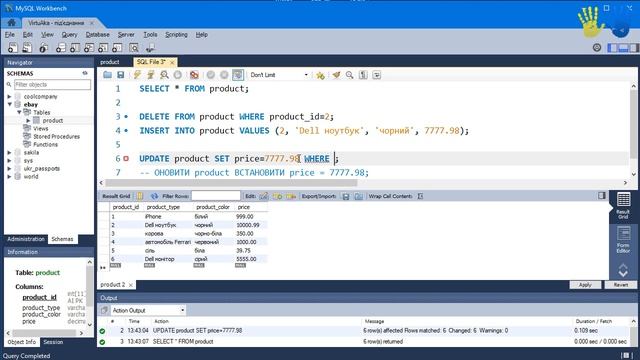Click the beautify query broom icon
The height and width of the screenshot is (360, 640).
coord(336,75)
